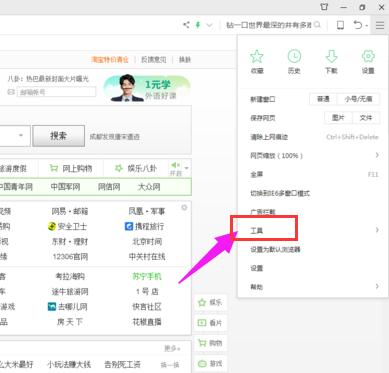Open the Settings (设置) gear icon
The image size is (389, 373).
[x=368, y=57]
